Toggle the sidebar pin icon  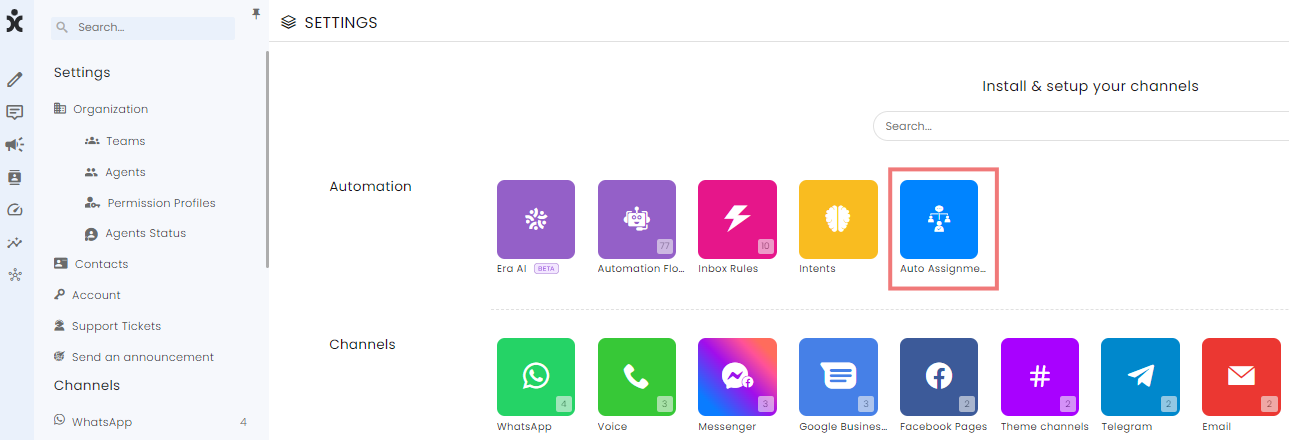click(255, 13)
